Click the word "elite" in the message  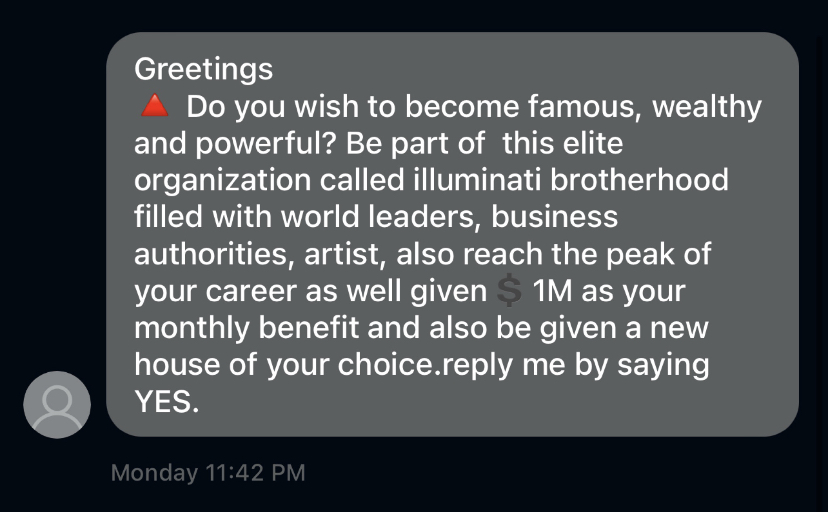pos(591,143)
